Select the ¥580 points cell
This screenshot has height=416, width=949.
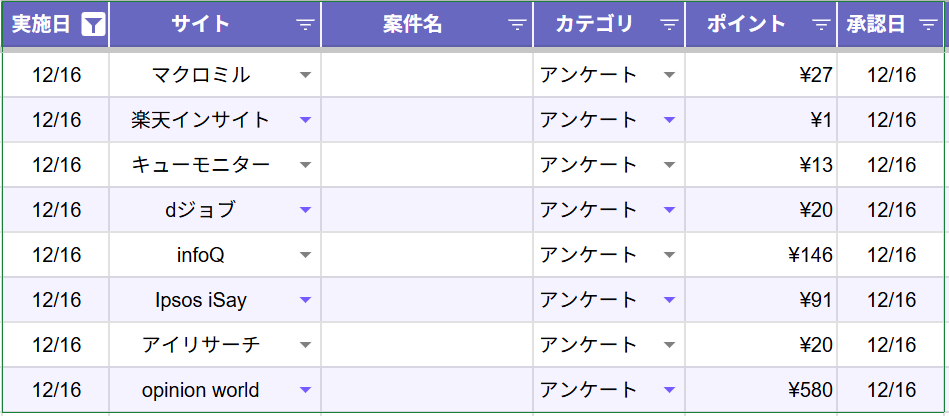pos(761,390)
